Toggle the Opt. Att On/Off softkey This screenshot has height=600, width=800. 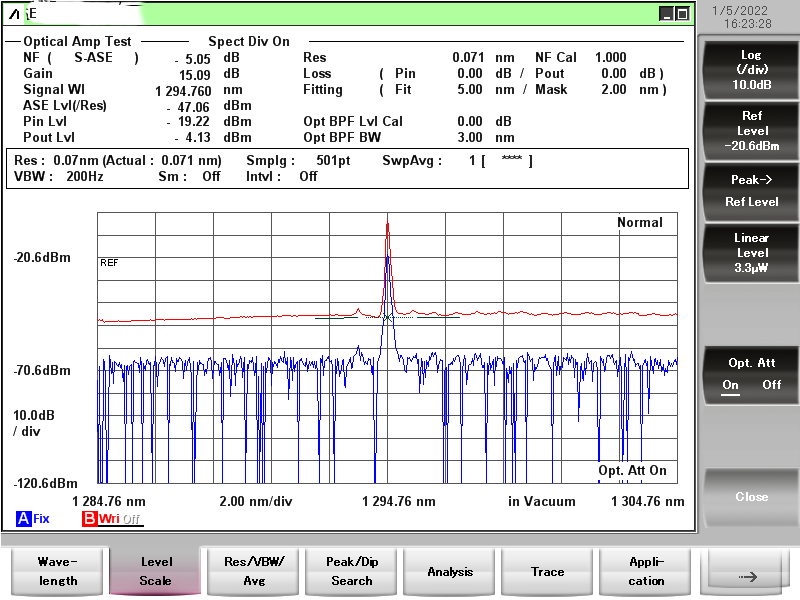click(751, 373)
